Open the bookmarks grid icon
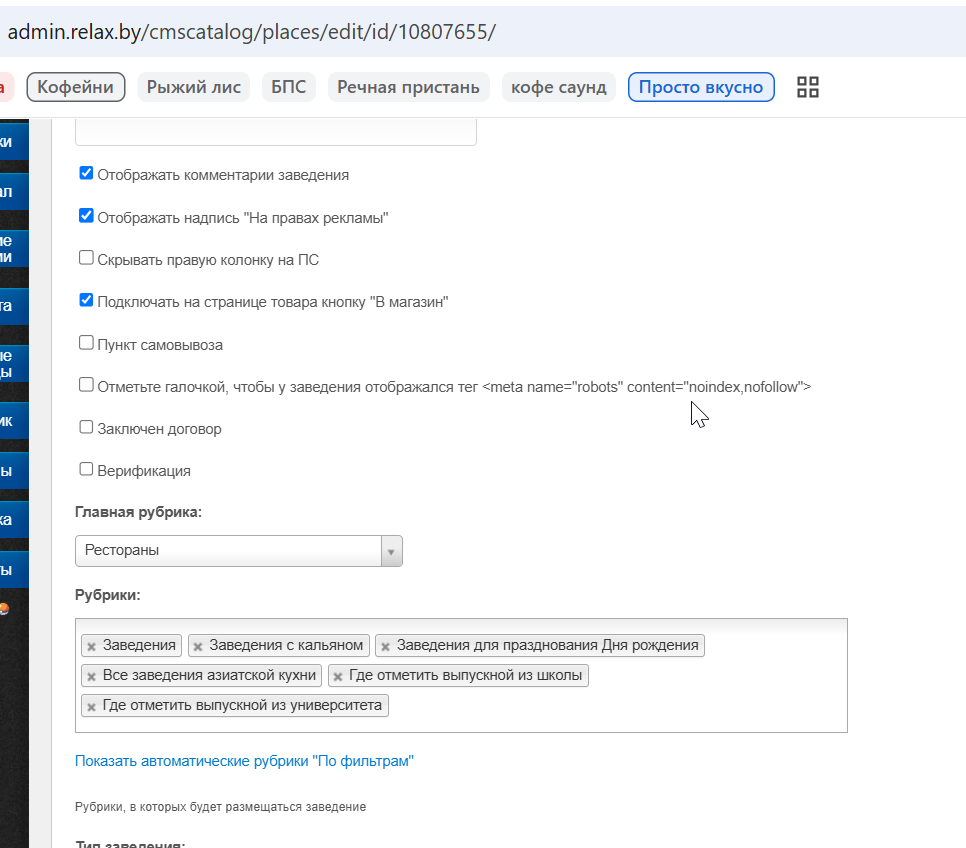This screenshot has height=848, width=966. (807, 87)
